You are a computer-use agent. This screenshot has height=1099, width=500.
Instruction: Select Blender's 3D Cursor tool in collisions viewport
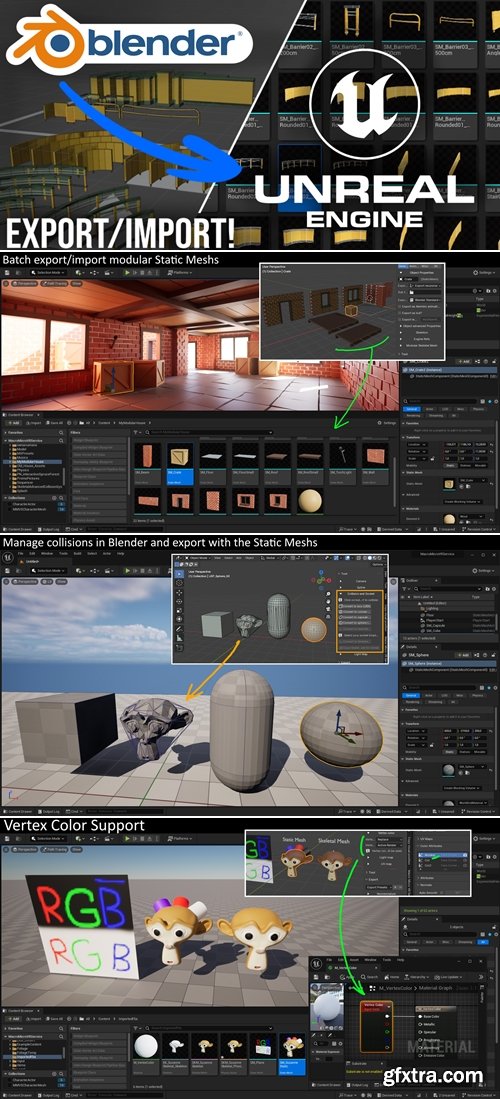(180, 583)
